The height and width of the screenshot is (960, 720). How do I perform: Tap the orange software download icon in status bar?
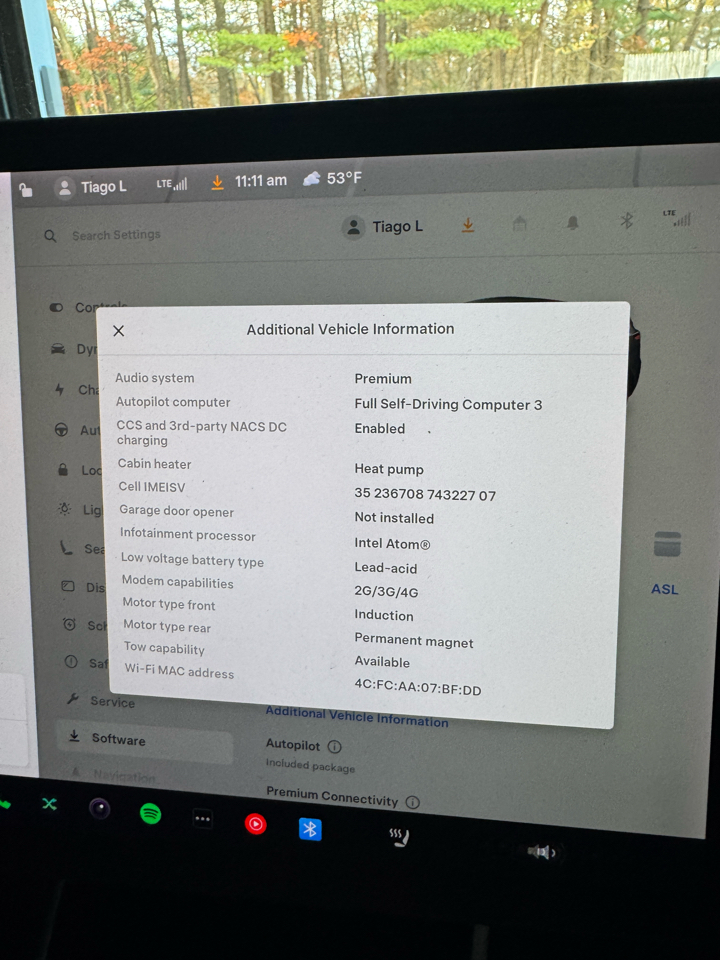[217, 182]
